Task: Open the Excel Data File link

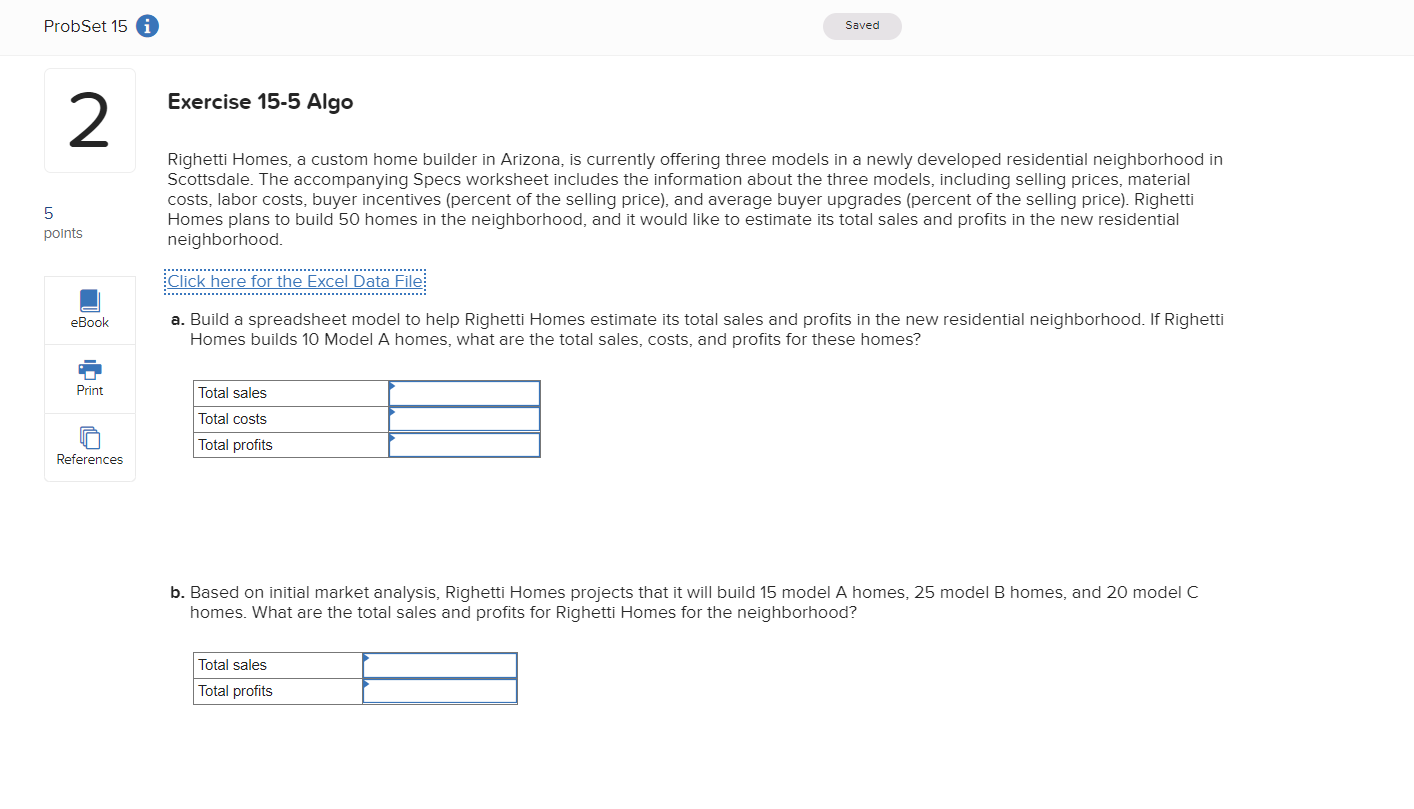Action: (295, 281)
